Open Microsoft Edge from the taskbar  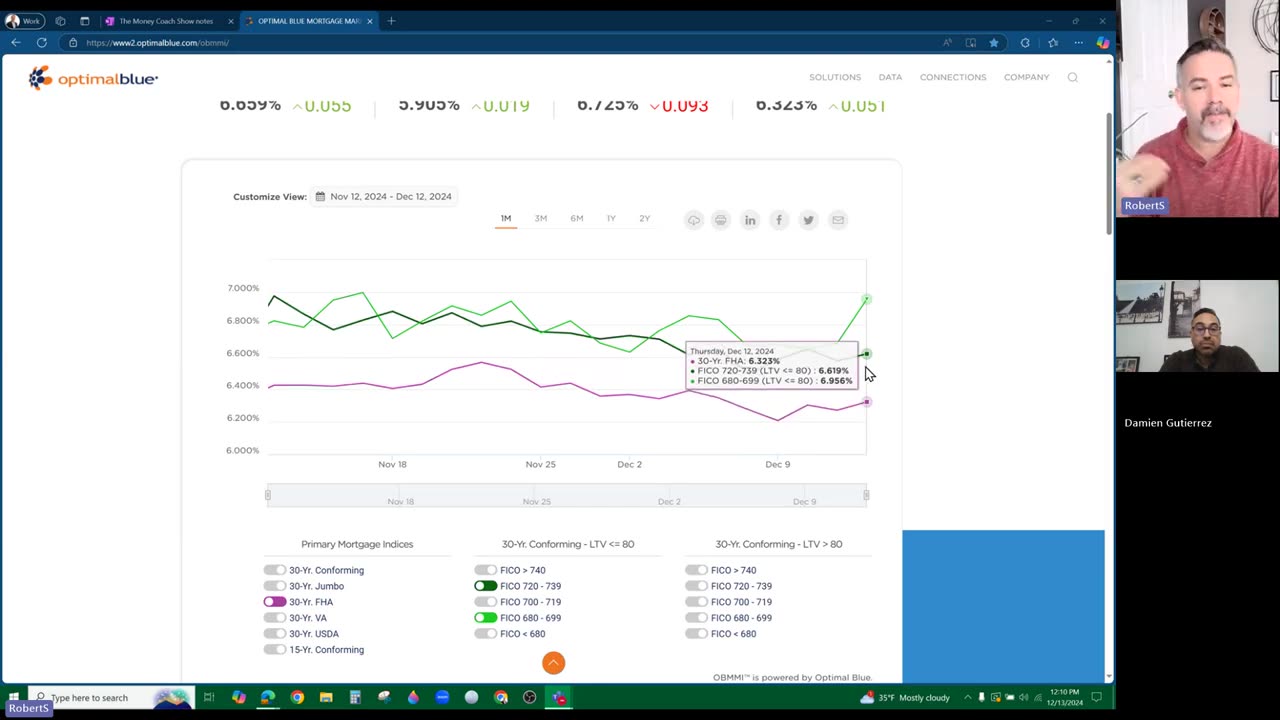pos(268,697)
